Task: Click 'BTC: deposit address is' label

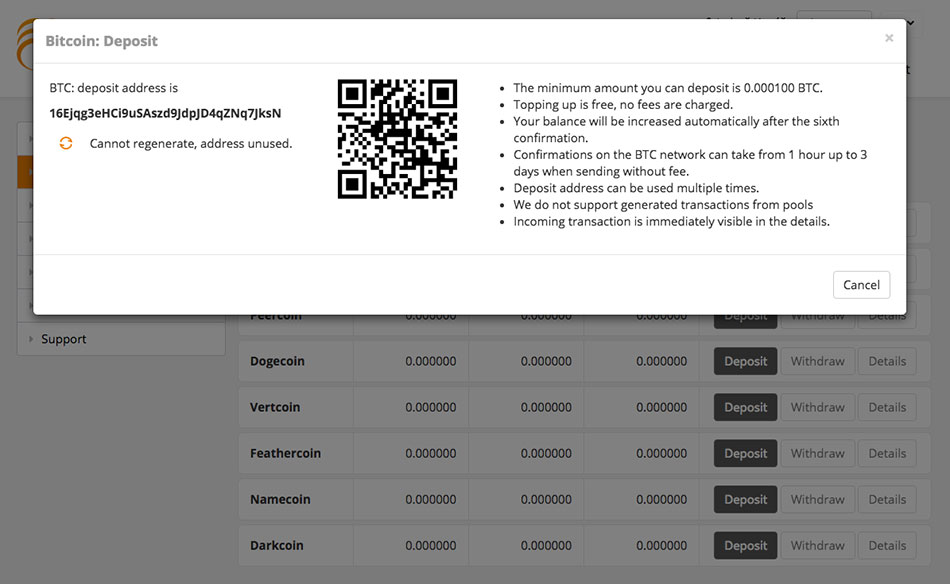Action: (114, 88)
